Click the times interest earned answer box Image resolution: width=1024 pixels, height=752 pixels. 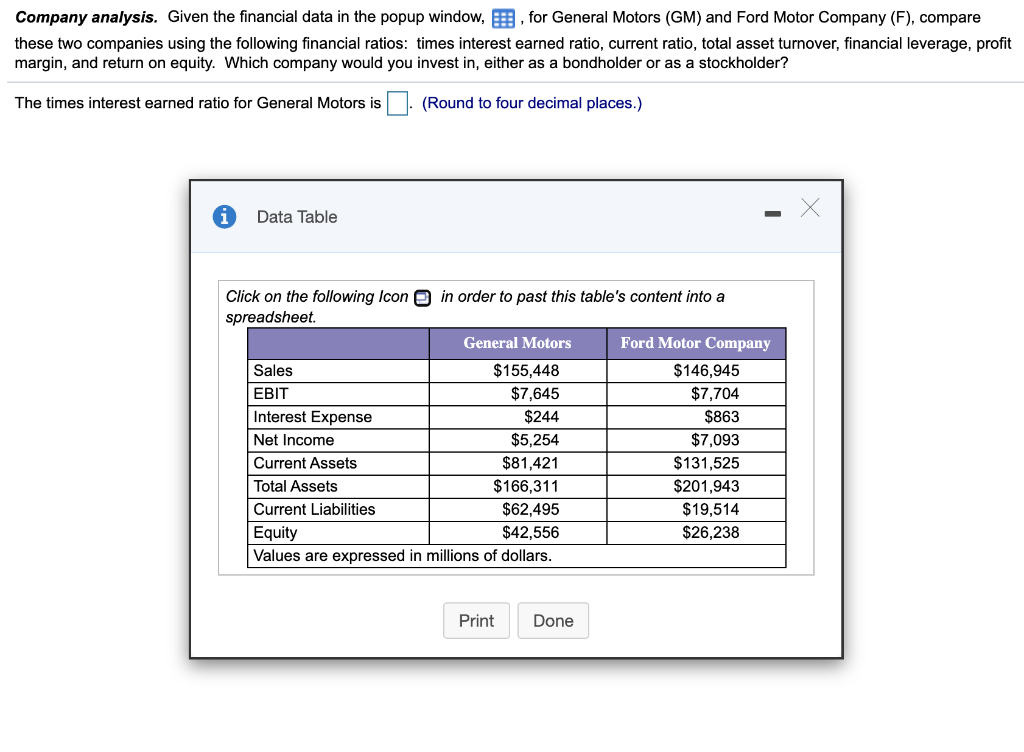pyautogui.click(x=397, y=103)
